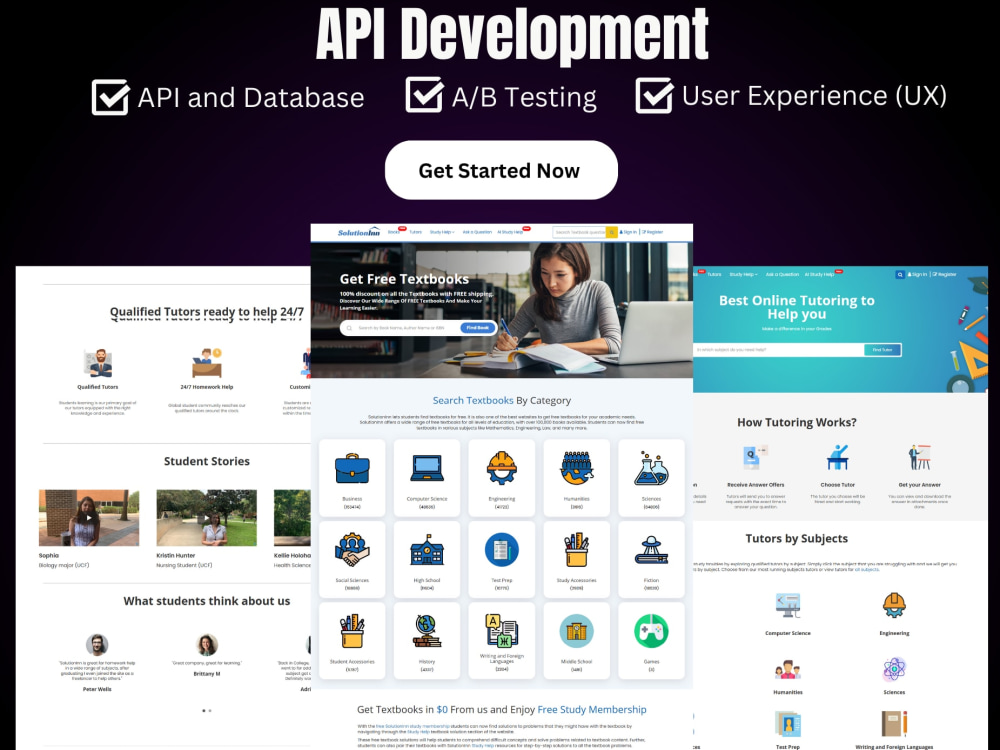Click the 24/7 Homework Help icon
Viewport: 1000px width, 750px height.
pos(207,363)
